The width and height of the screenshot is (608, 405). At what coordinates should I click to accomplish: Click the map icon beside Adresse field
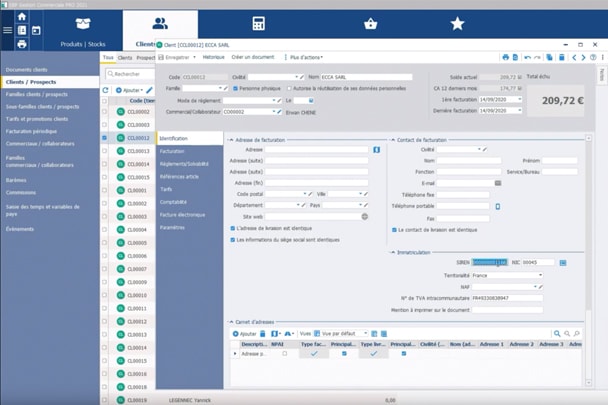point(377,149)
